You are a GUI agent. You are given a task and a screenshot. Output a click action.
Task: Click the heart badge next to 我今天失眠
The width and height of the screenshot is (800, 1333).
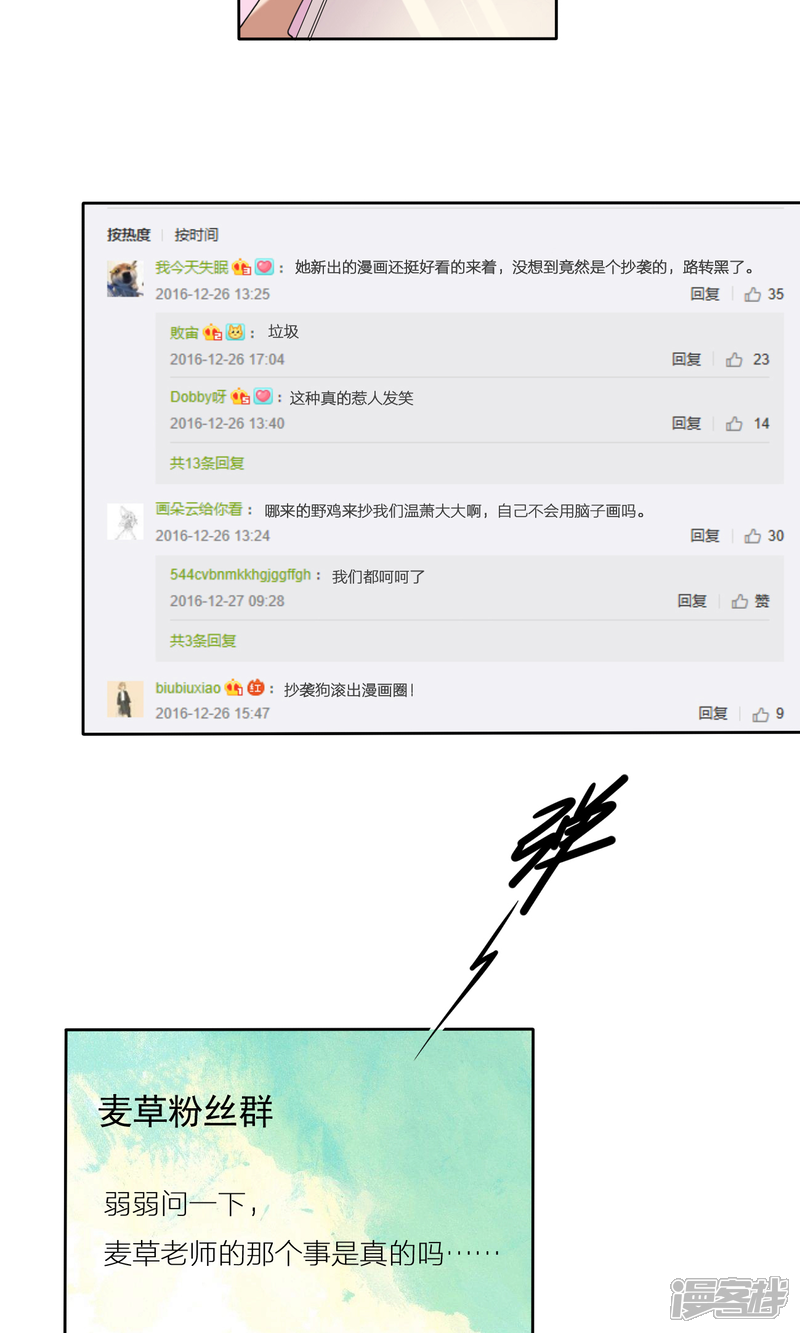(264, 267)
